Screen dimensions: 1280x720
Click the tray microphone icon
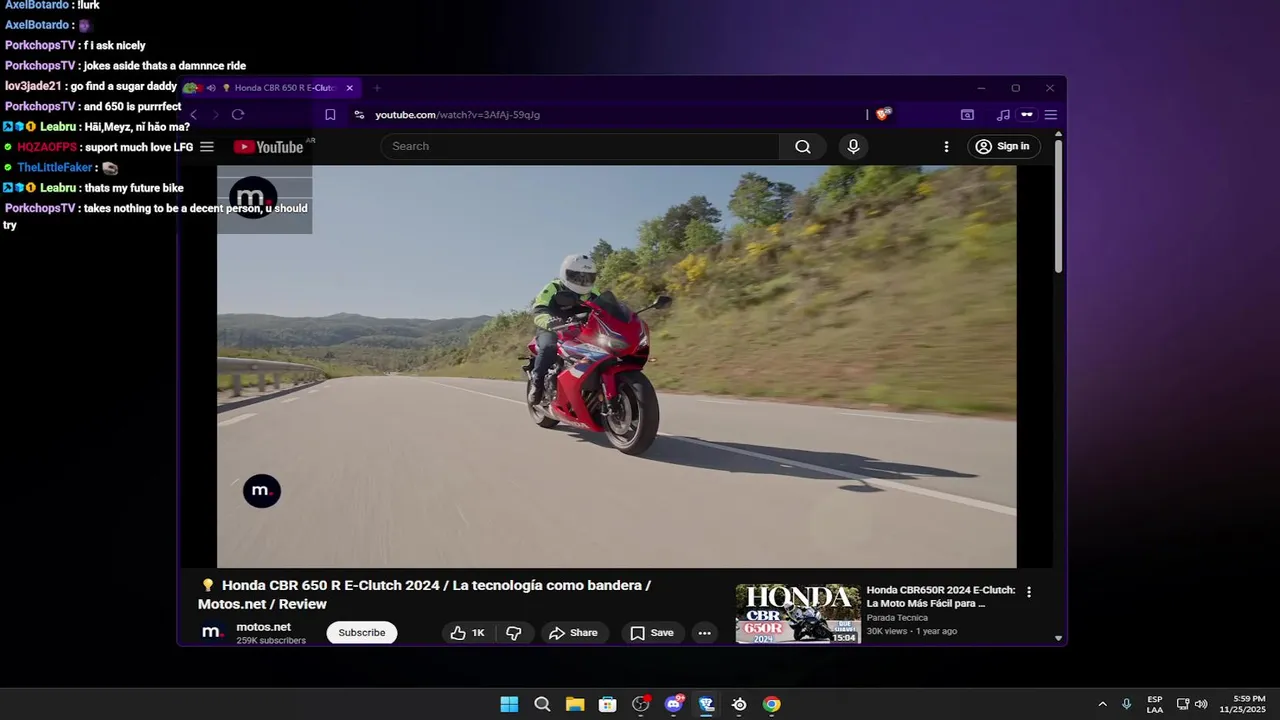pyautogui.click(x=1127, y=704)
